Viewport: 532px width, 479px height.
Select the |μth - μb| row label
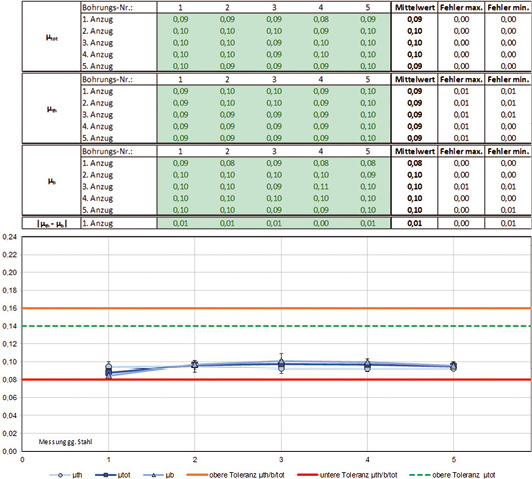click(52, 224)
